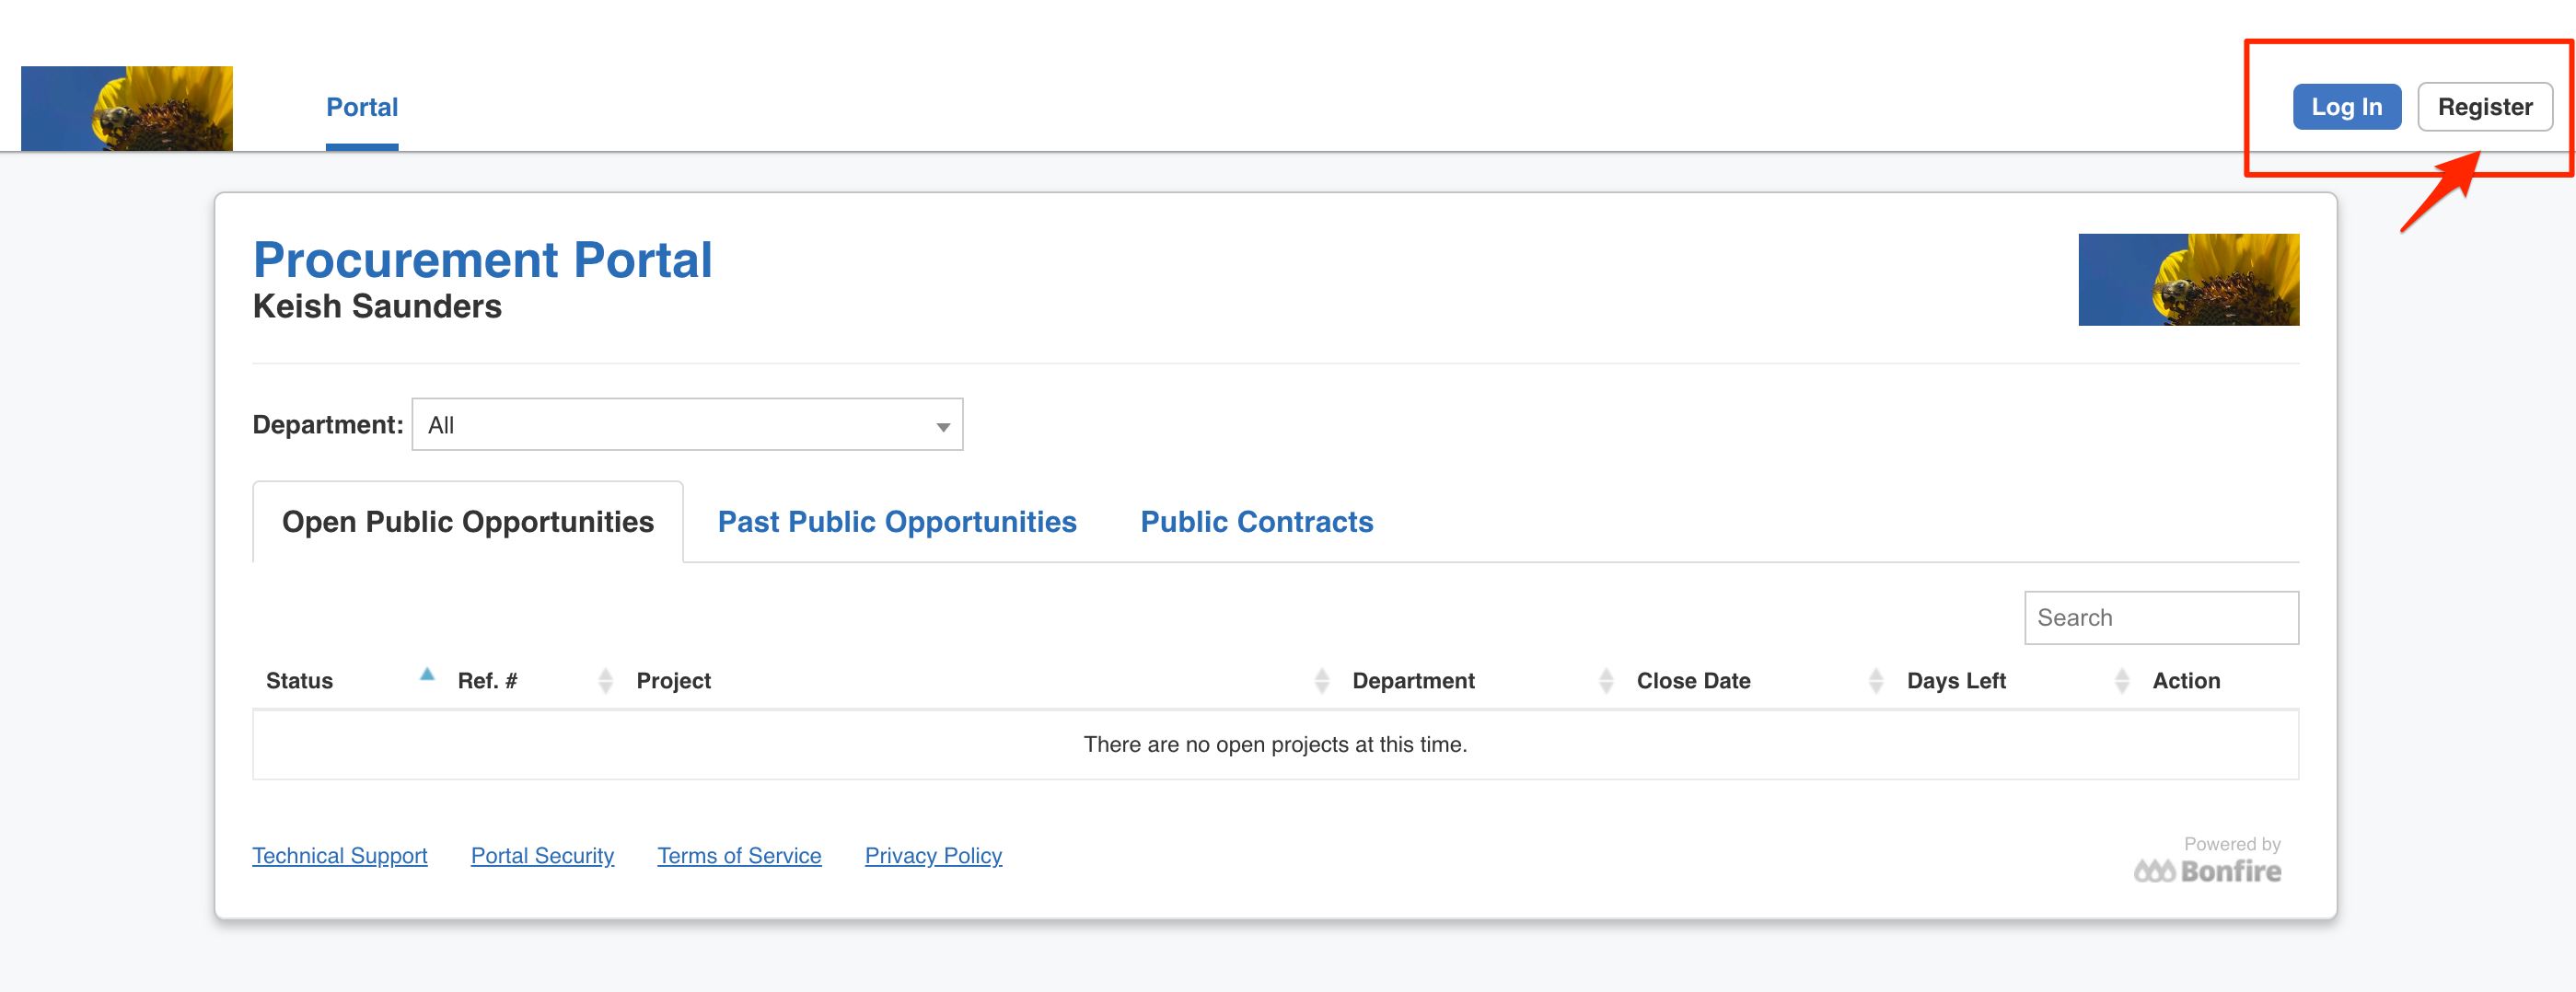The image size is (2576, 992).
Task: Open the Public Contracts tab
Action: 1257,522
